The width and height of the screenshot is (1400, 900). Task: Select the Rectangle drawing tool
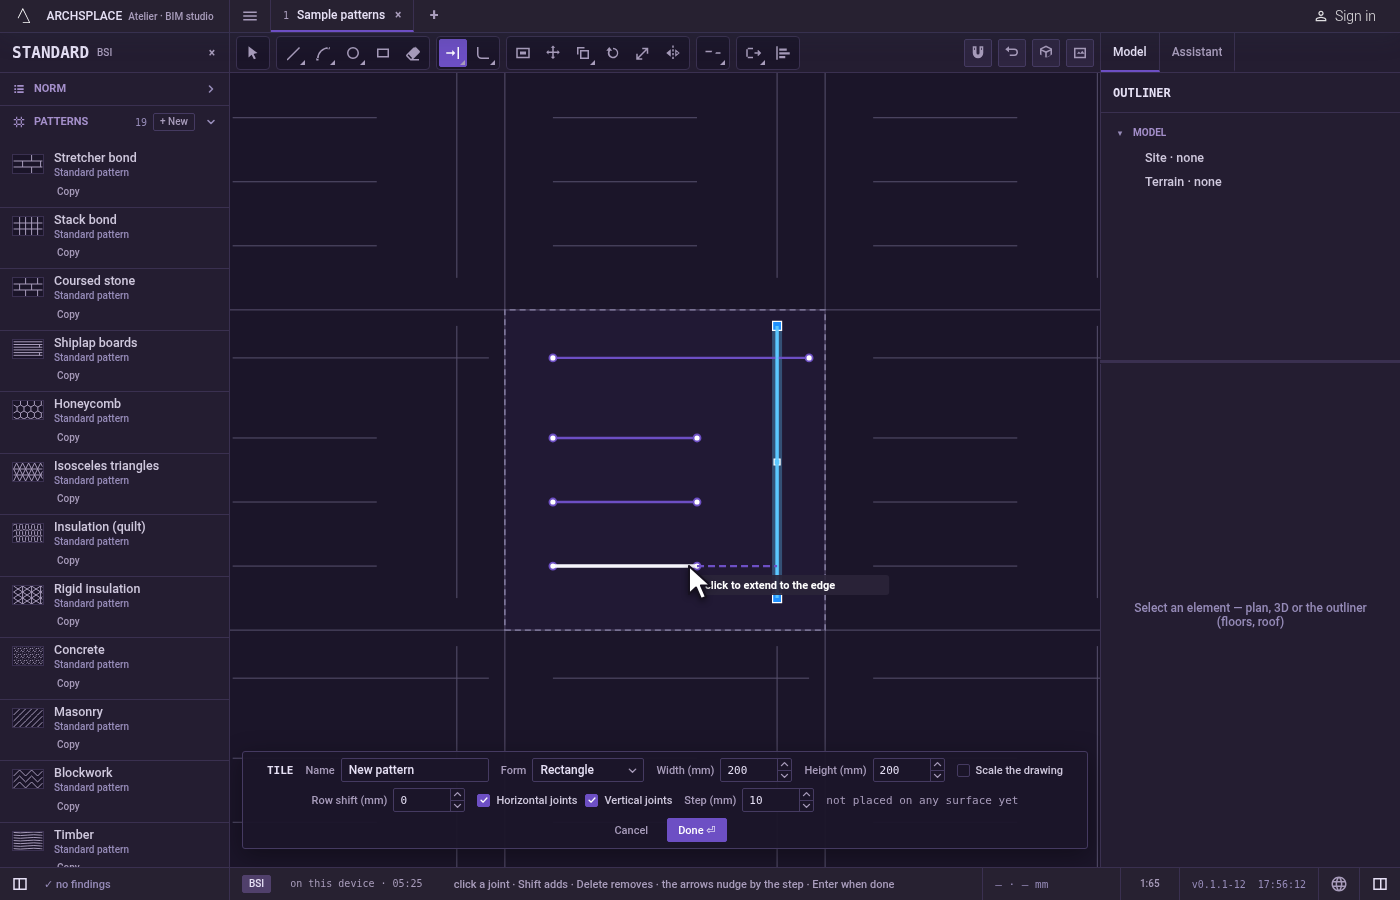(x=383, y=53)
